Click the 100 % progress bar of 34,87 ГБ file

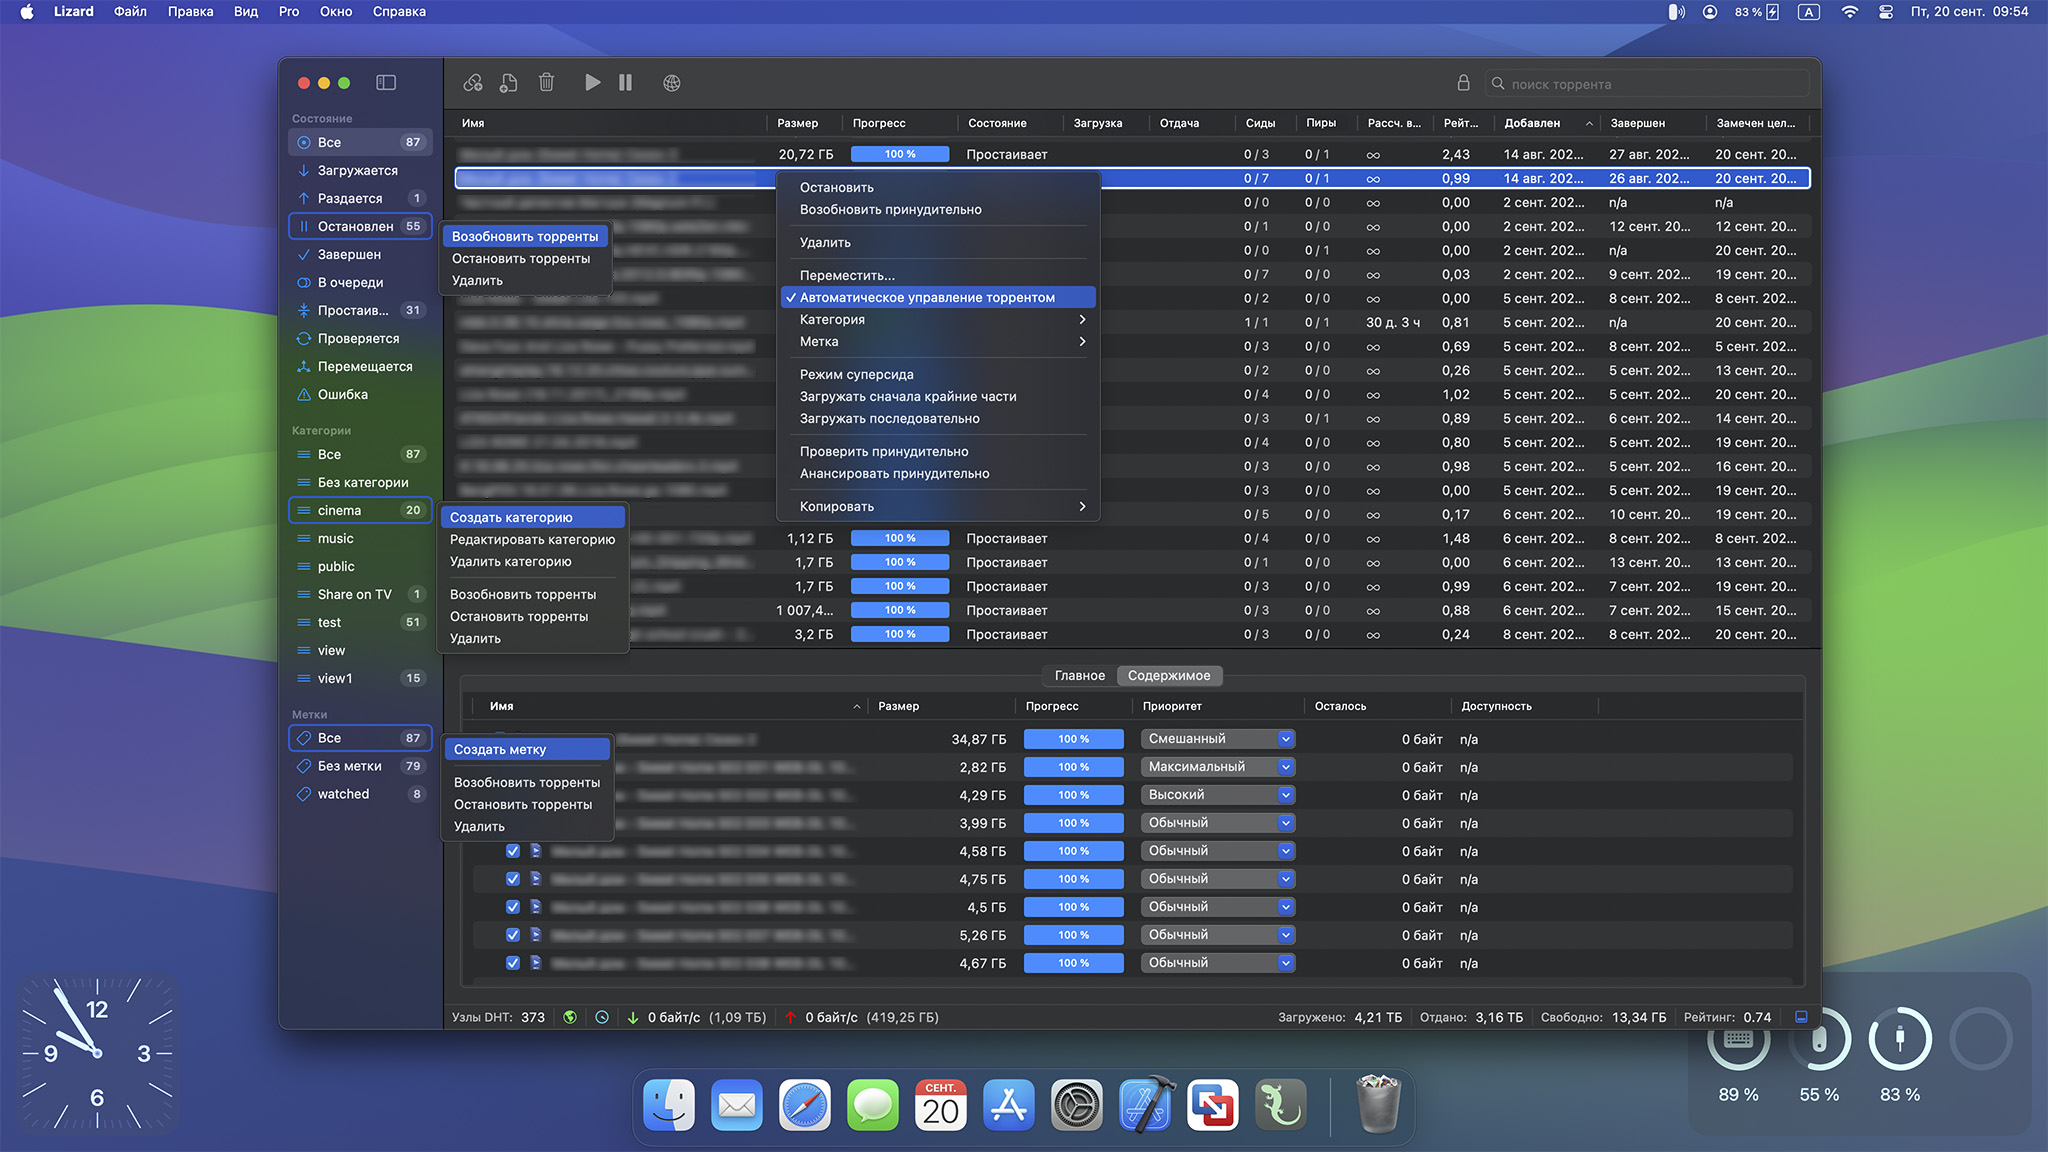[x=1073, y=739]
